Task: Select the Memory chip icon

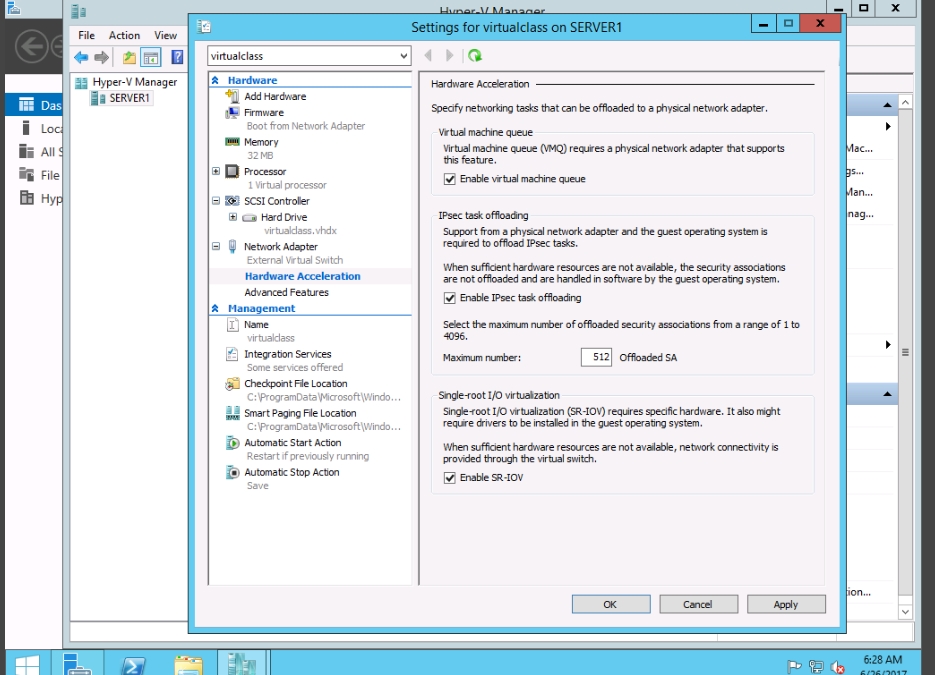Action: point(233,142)
